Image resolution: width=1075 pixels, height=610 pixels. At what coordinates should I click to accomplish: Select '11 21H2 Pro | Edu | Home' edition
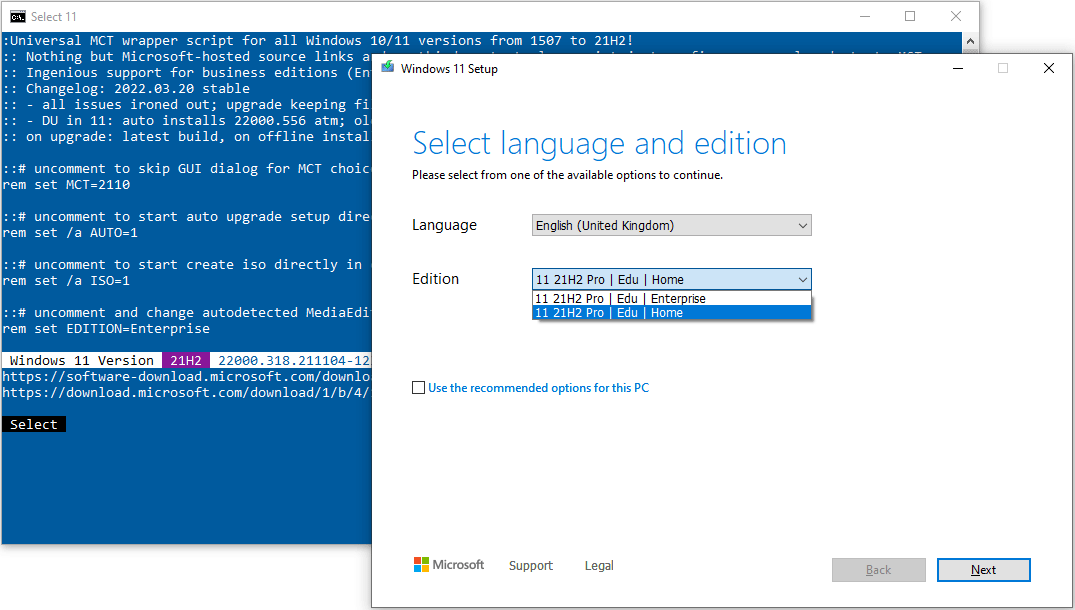tap(618, 312)
